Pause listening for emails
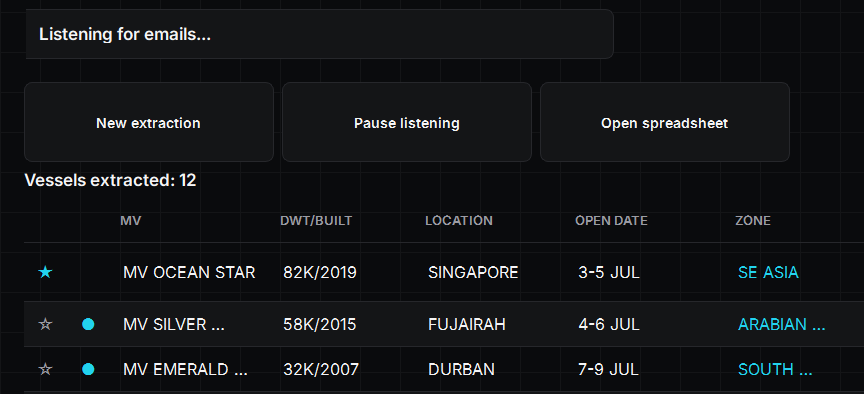This screenshot has width=864, height=394. [407, 122]
